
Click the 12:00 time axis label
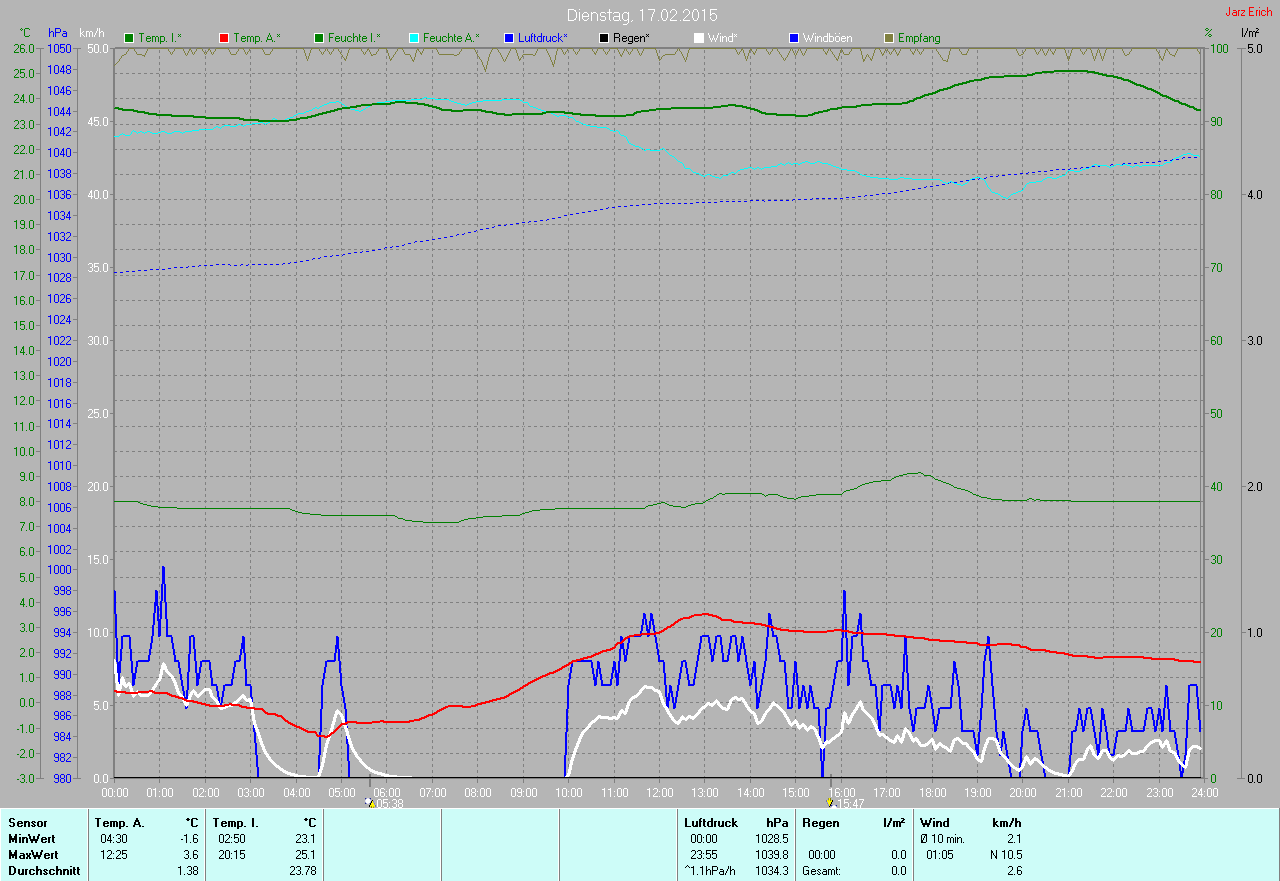(x=660, y=792)
